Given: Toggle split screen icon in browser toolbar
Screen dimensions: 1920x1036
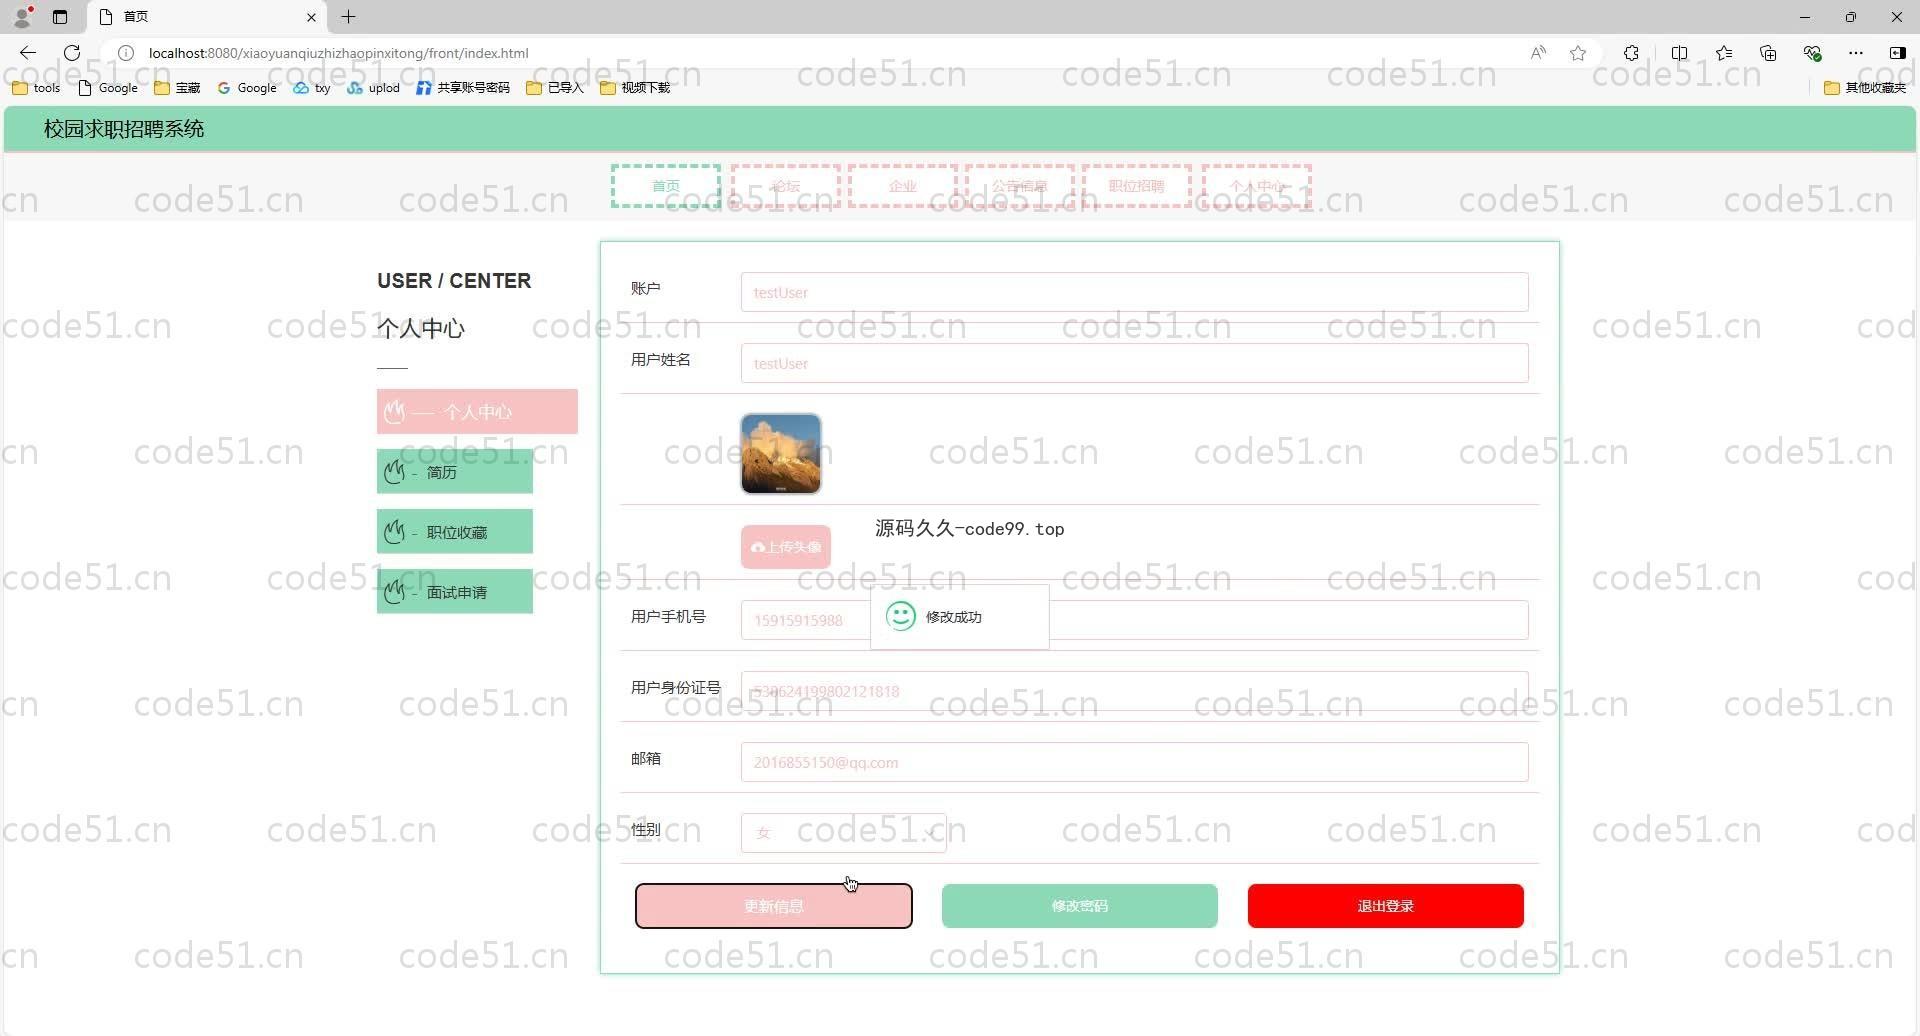Looking at the screenshot, I should 1679,53.
